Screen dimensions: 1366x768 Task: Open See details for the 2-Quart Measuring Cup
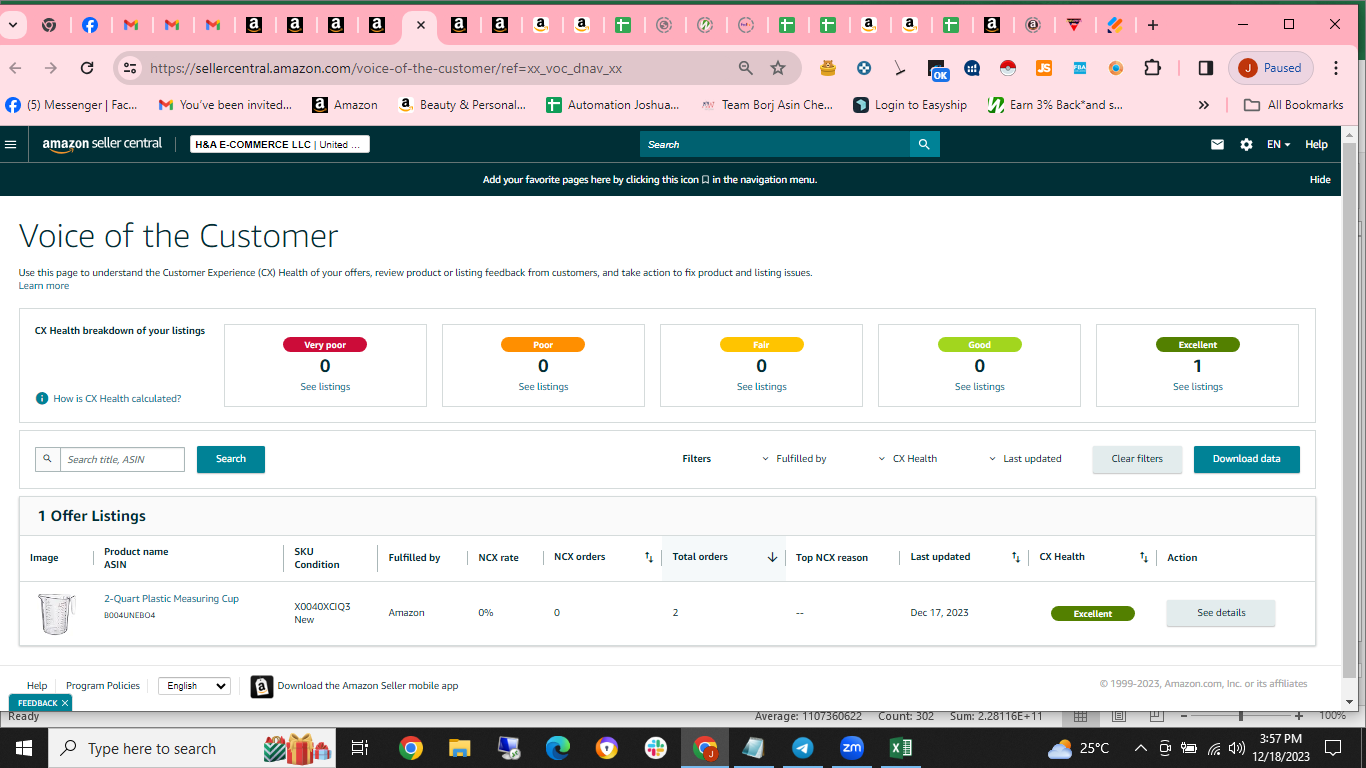click(1221, 613)
